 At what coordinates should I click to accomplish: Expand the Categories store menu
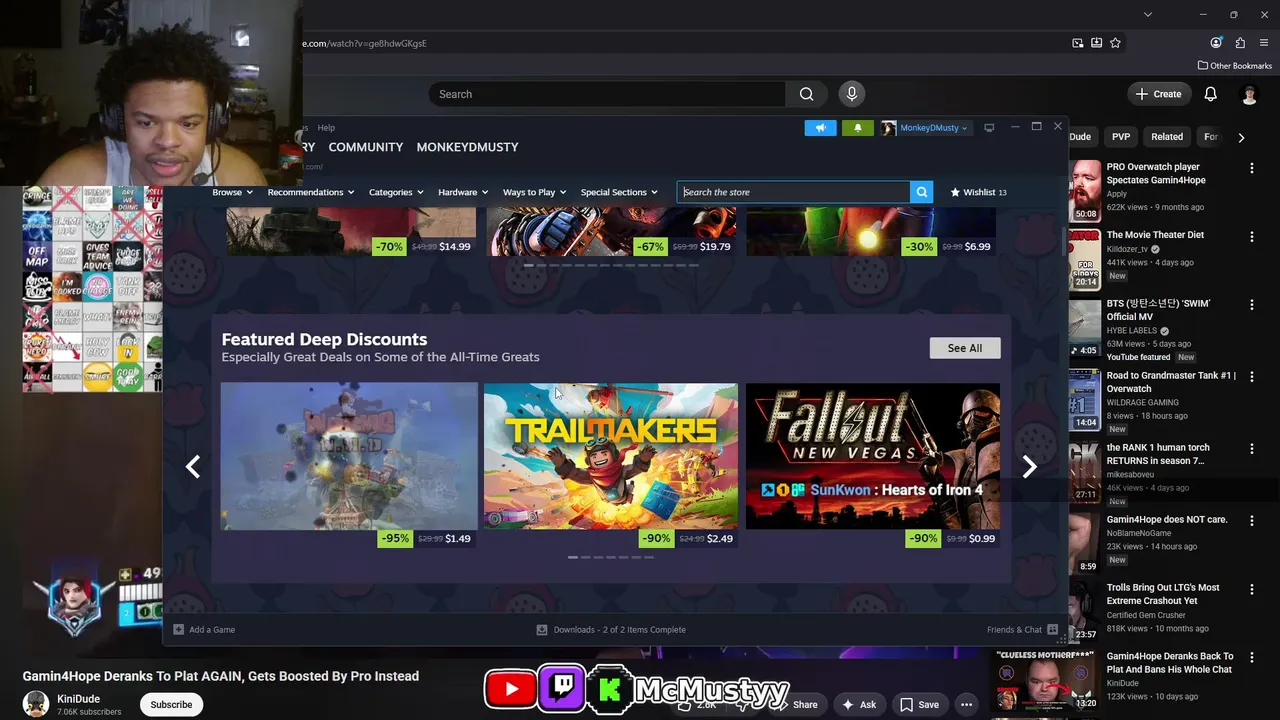coord(396,192)
